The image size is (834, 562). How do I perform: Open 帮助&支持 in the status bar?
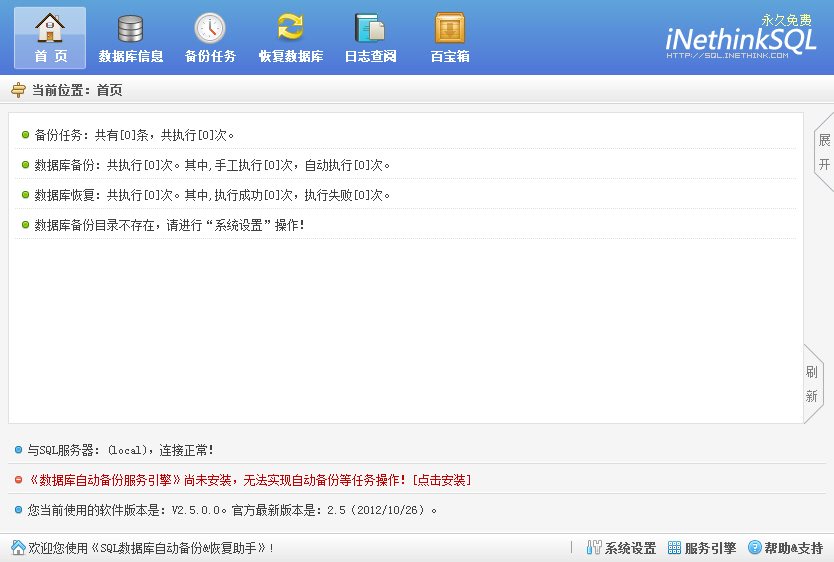pyautogui.click(x=785, y=548)
